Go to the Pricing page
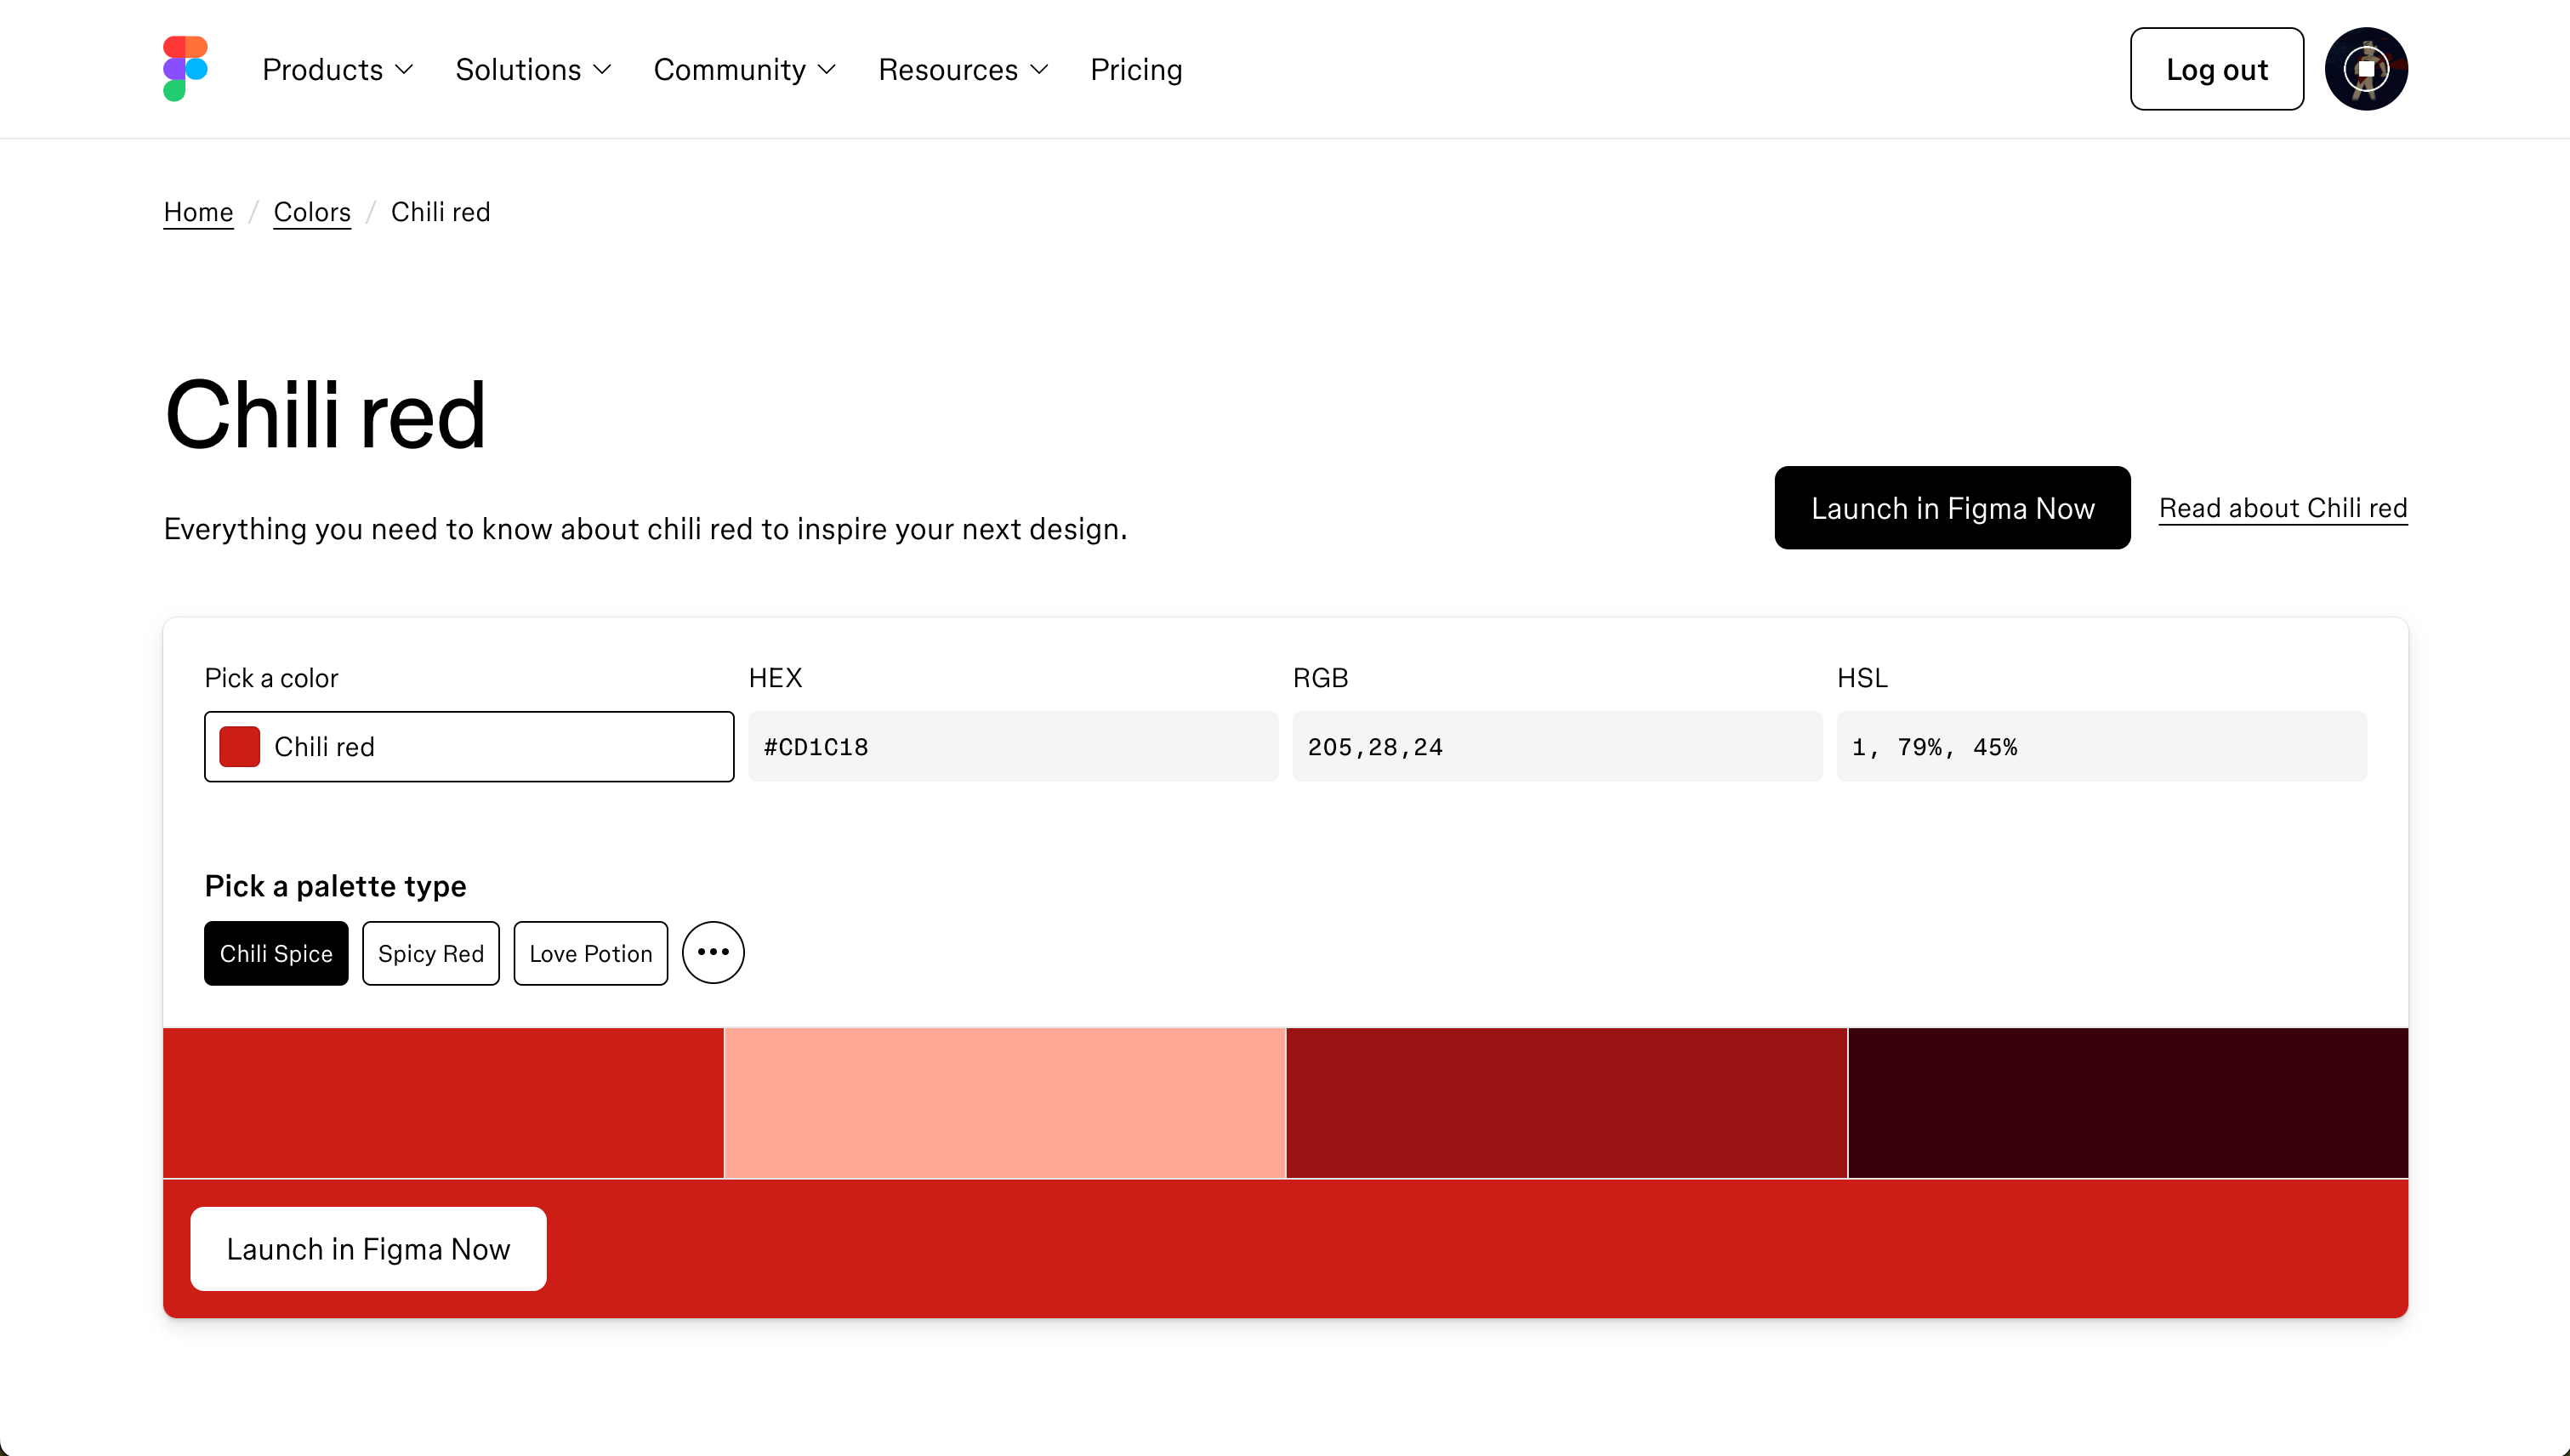 (x=1136, y=70)
